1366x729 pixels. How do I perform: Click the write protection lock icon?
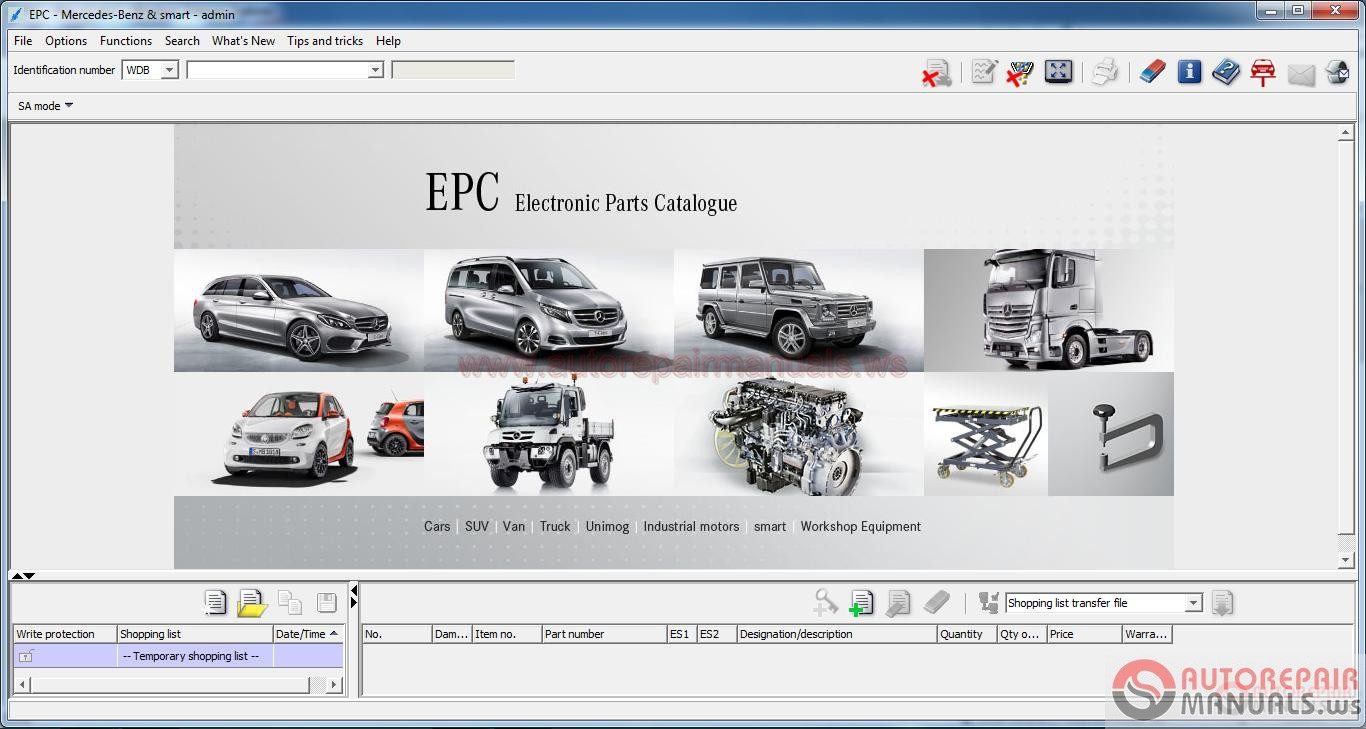(x=26, y=656)
